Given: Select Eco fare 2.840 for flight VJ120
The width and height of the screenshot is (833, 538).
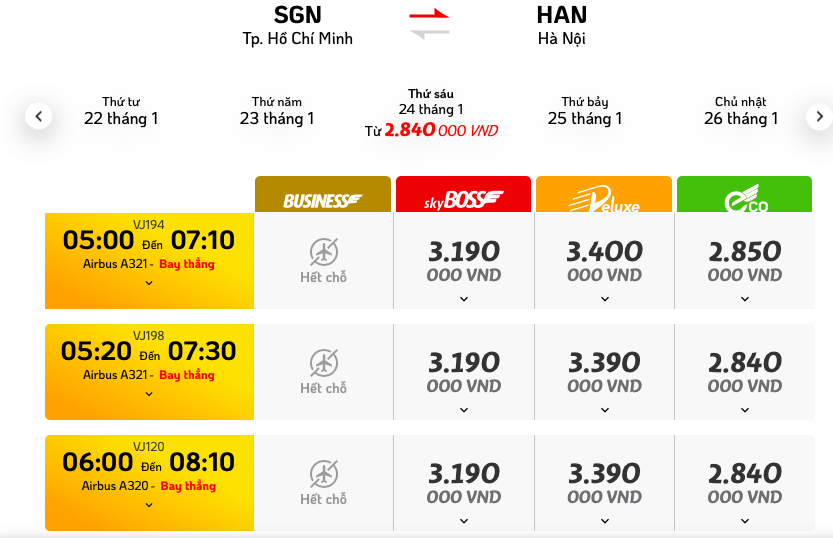Looking at the screenshot, I should [745, 482].
